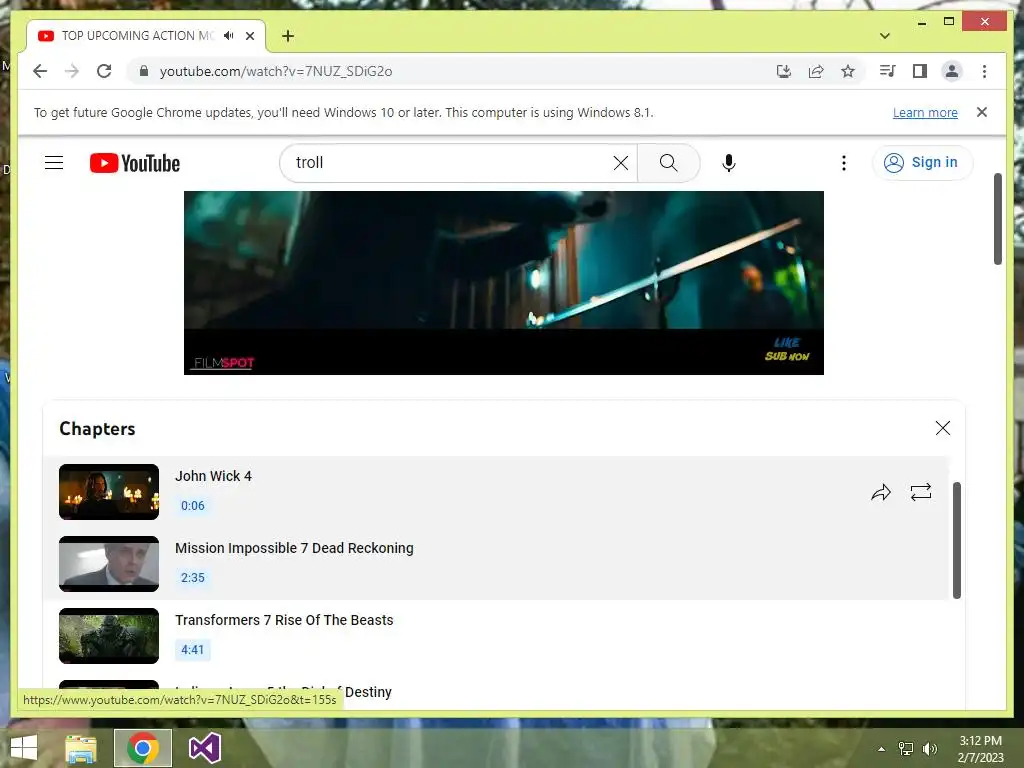Reload the YouTube page
Screen dimensions: 1024x768
pos(104,71)
